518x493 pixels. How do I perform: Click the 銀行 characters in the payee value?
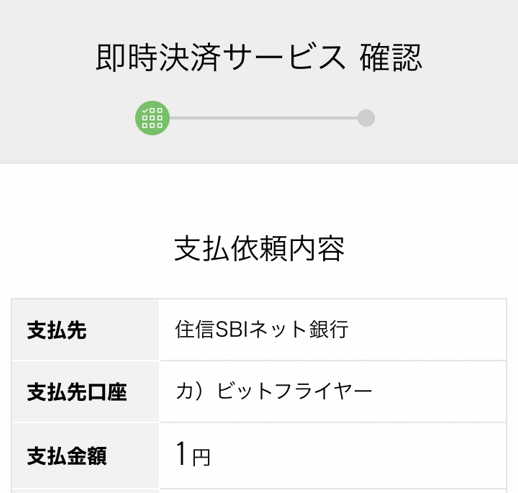329,329
